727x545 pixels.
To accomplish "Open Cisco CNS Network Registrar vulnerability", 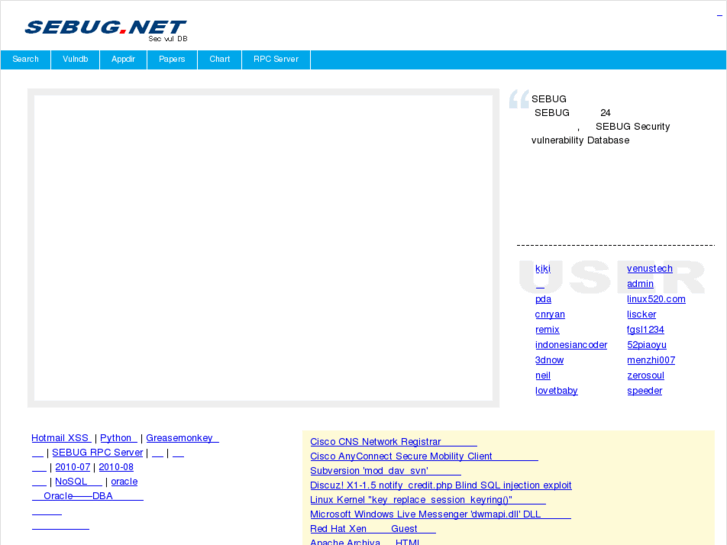I will 393,442.
